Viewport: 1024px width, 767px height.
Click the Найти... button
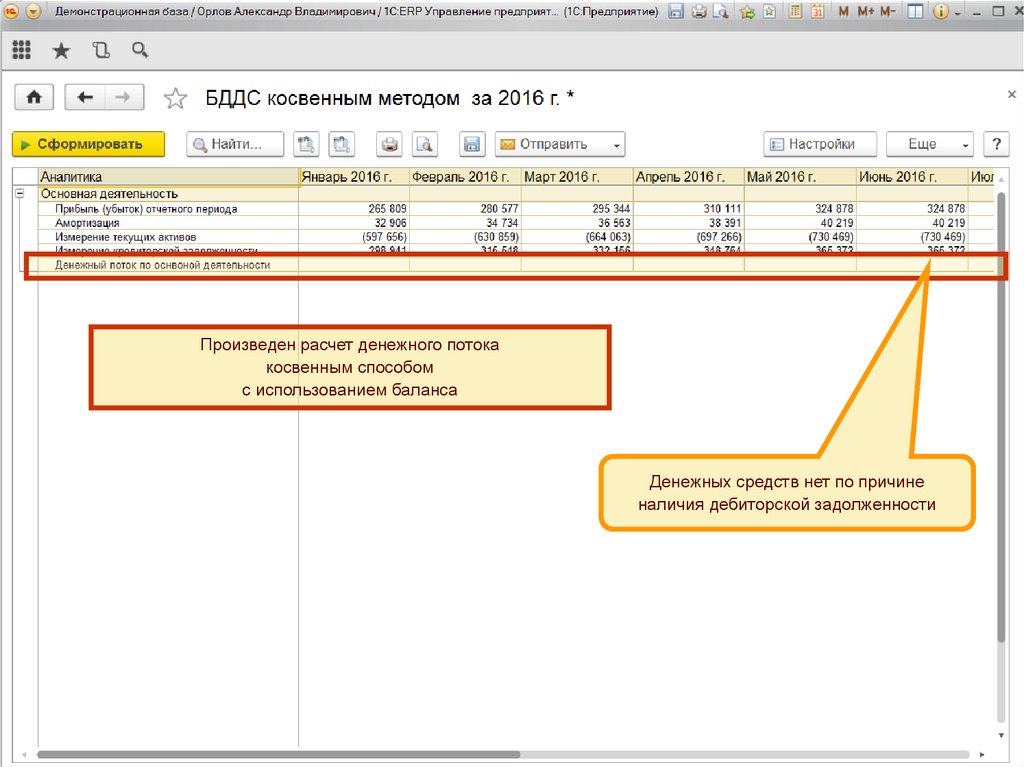point(235,144)
